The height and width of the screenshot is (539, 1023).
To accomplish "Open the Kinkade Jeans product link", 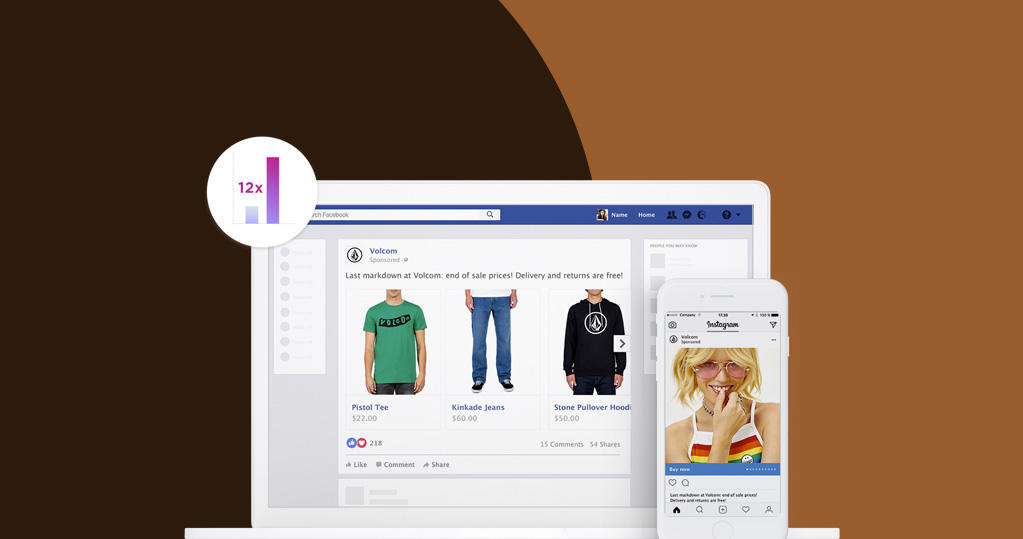I will click(478, 408).
